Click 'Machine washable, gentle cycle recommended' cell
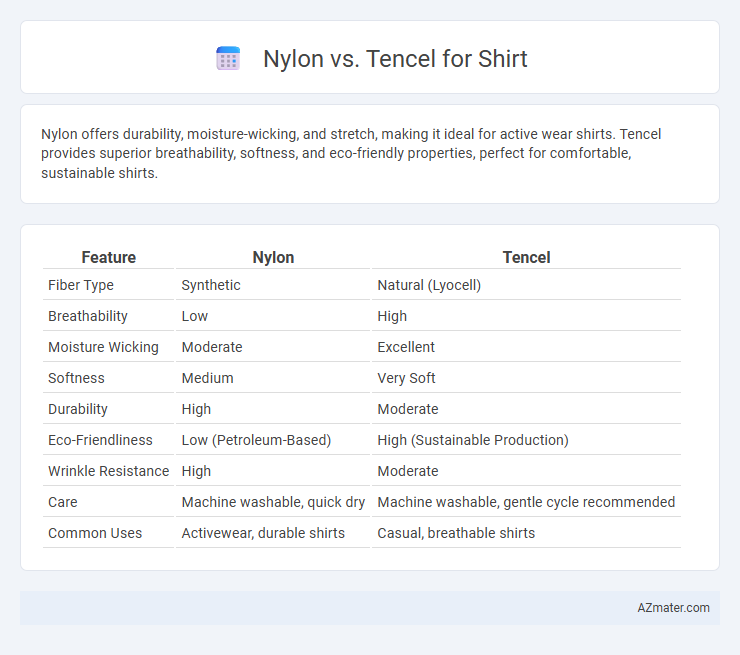This screenshot has width=740, height=655. point(526,502)
